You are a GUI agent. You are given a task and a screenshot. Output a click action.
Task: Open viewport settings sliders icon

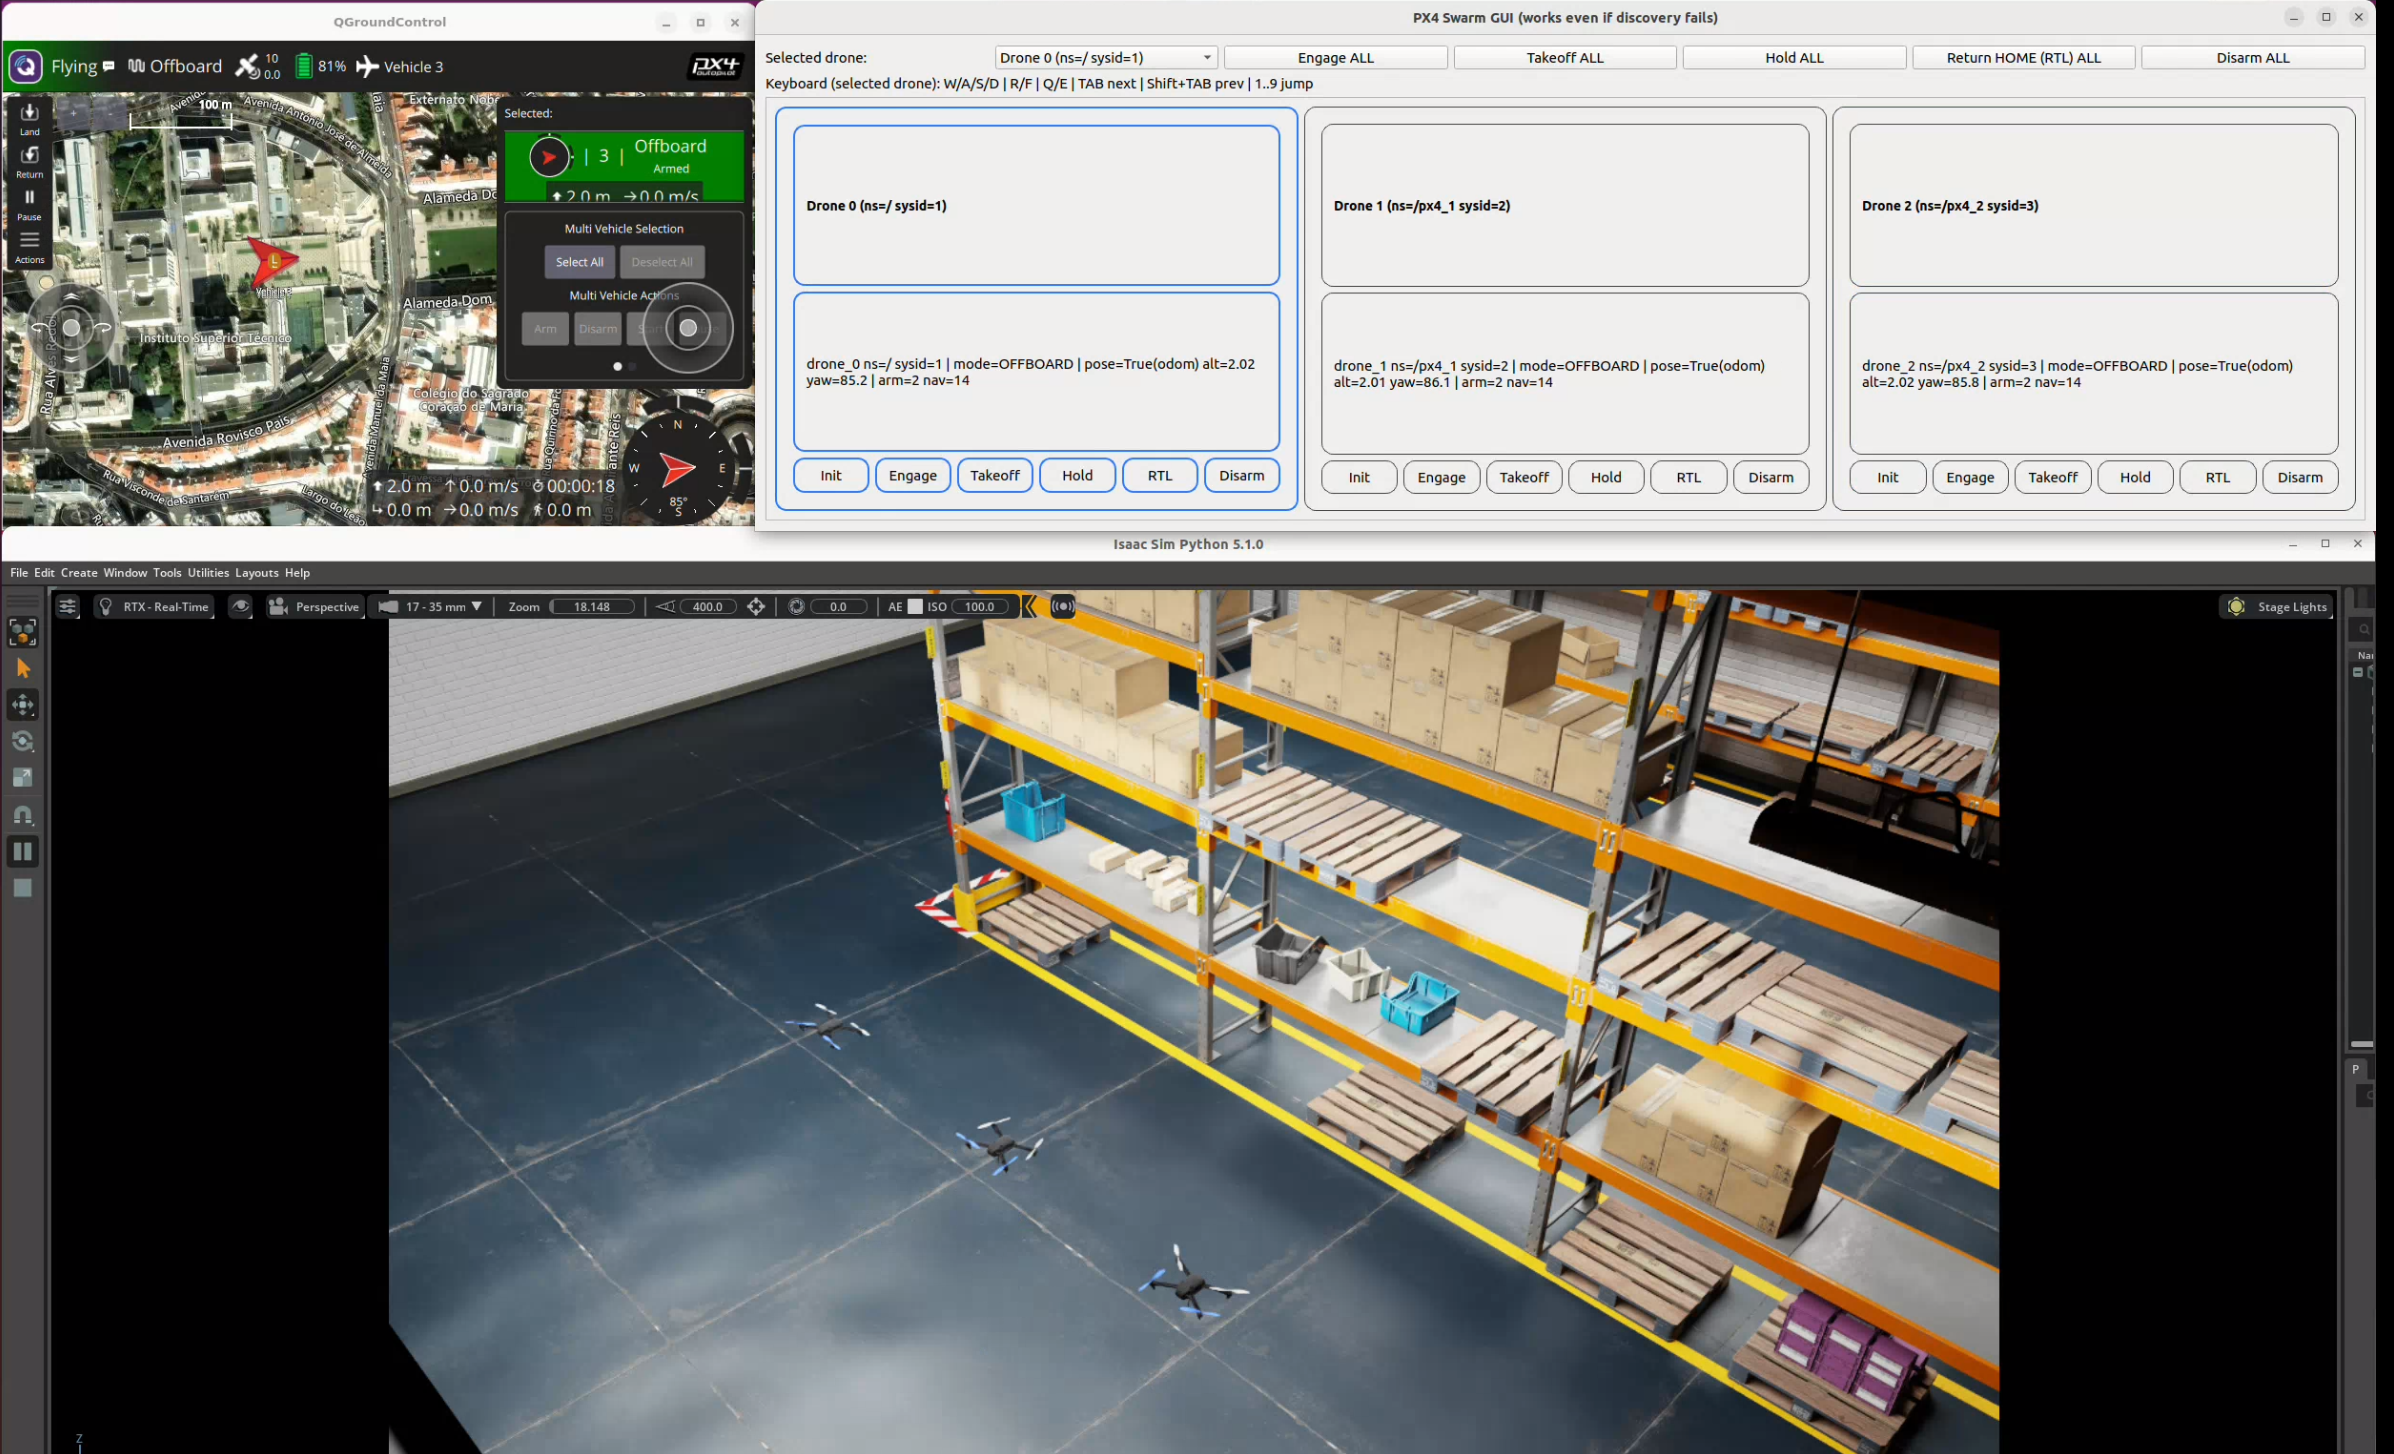pyautogui.click(x=67, y=607)
